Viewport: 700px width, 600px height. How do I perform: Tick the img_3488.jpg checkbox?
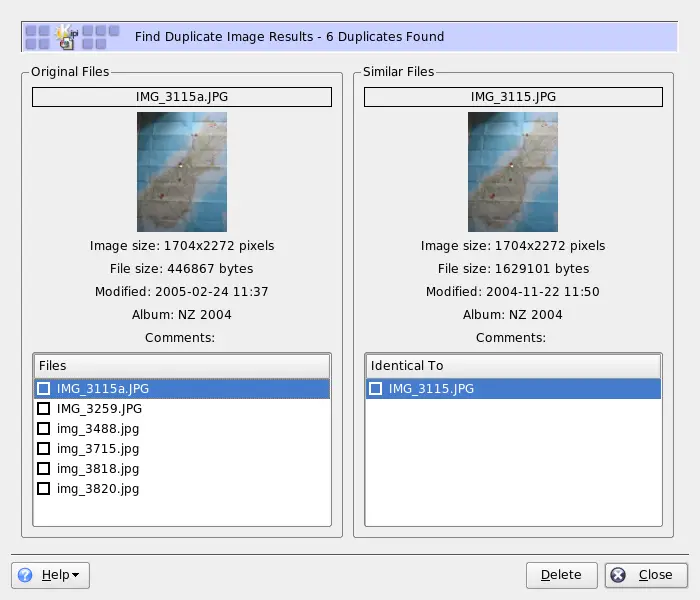tap(43, 428)
